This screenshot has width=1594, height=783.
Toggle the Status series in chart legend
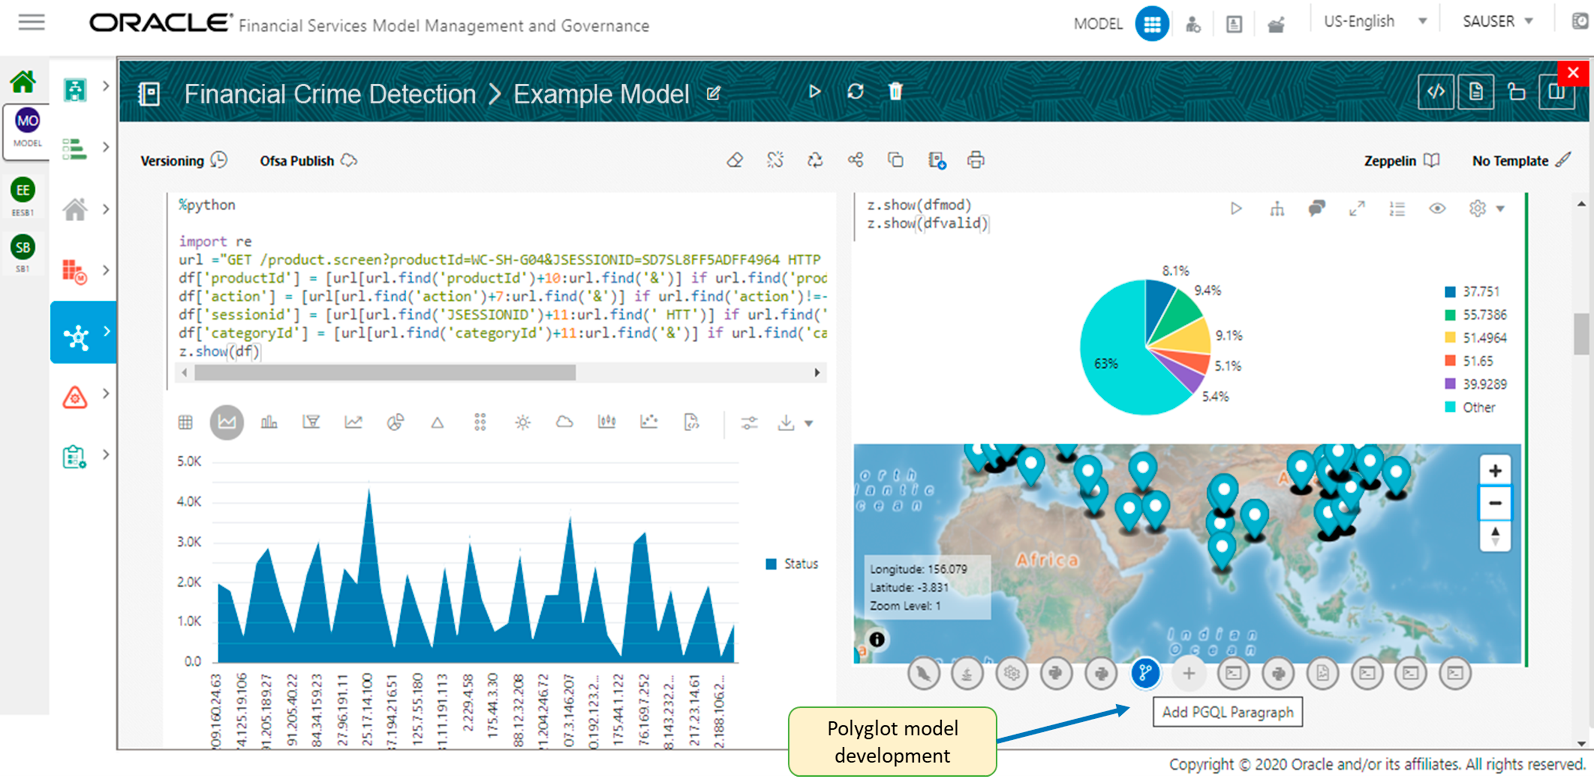(x=791, y=564)
